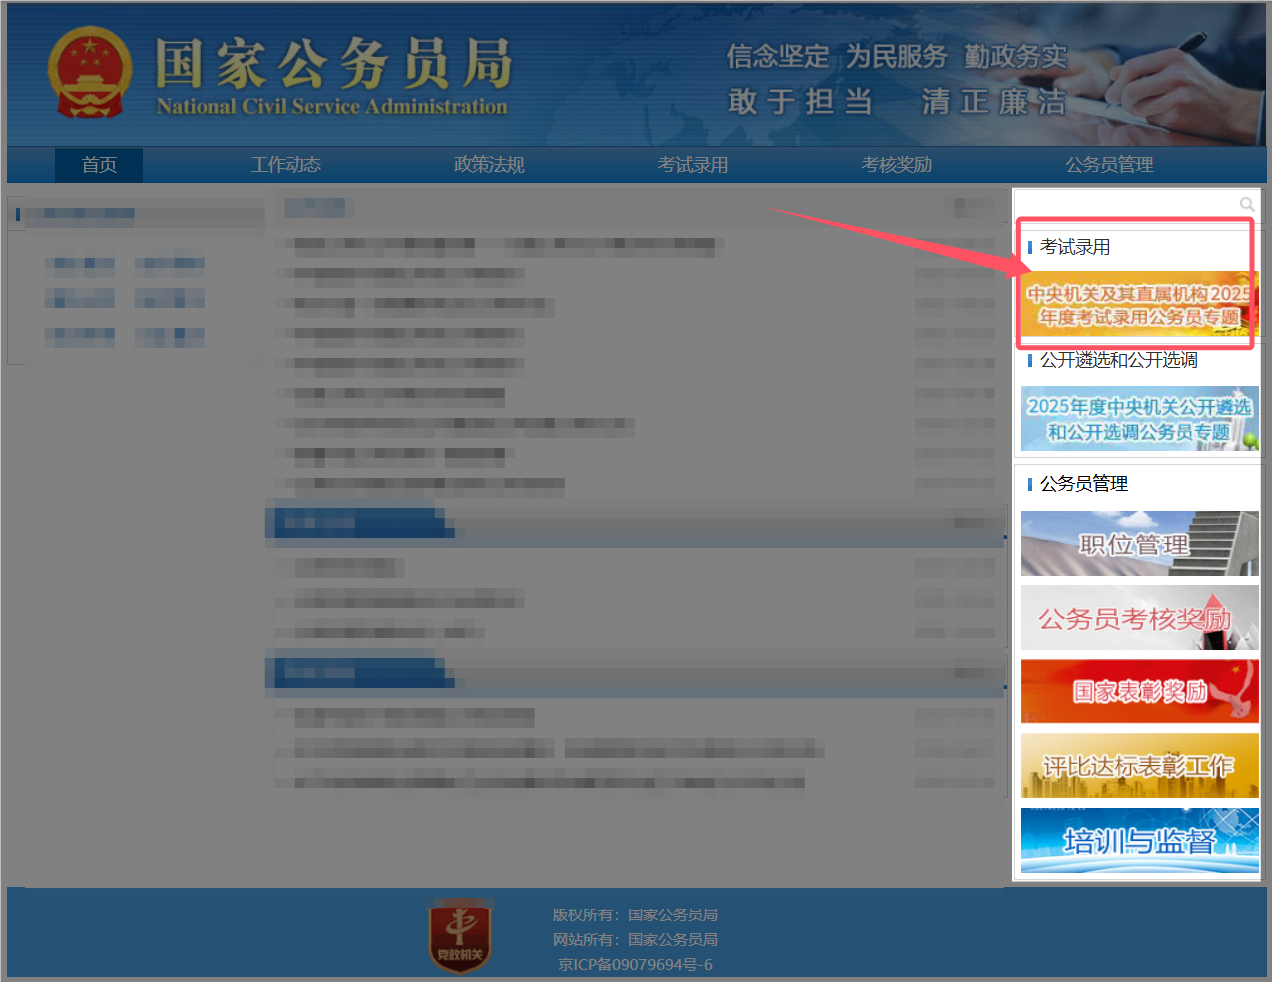The height and width of the screenshot is (982, 1272).
Task: Select the 职位管理 banner
Action: (1139, 544)
